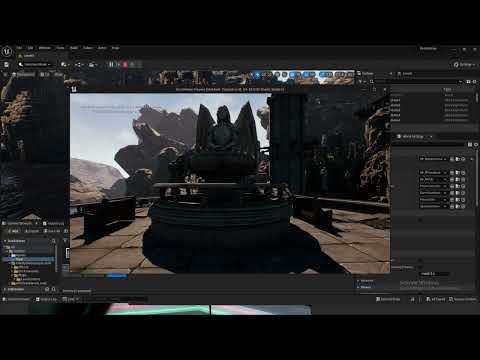The image size is (480, 360).
Task: Click the Outliner search field
Action: 417,81
